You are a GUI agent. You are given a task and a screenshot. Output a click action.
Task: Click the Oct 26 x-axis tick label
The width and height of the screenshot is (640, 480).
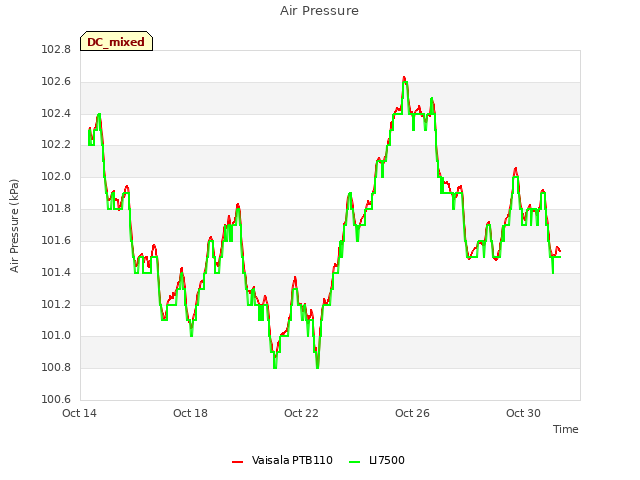[412, 413]
